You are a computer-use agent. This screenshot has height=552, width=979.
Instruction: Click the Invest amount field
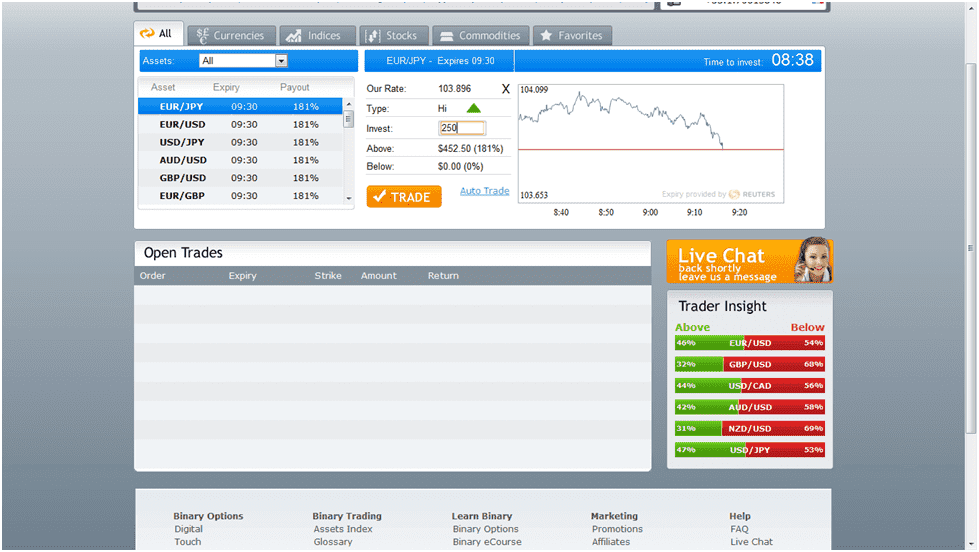462,128
